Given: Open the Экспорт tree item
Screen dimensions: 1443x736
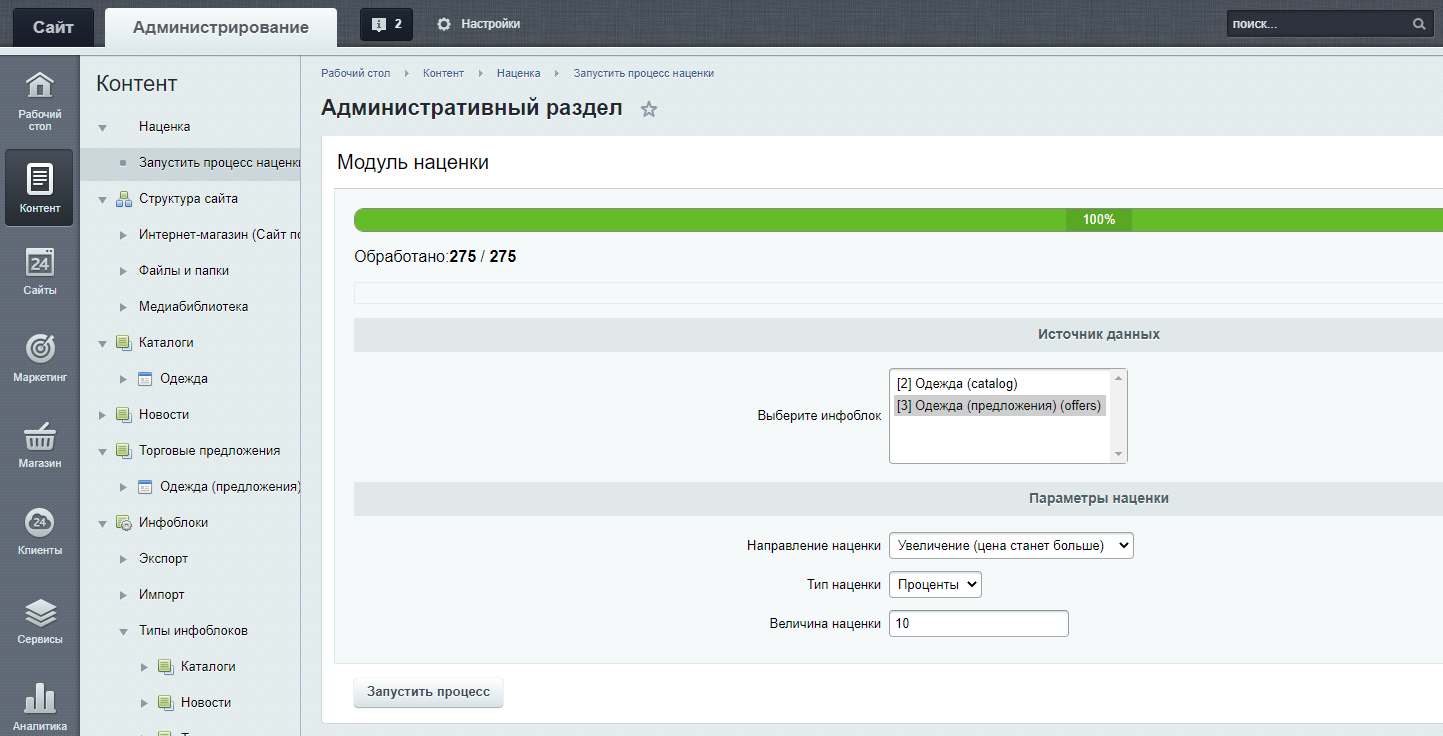Looking at the screenshot, I should [x=164, y=559].
